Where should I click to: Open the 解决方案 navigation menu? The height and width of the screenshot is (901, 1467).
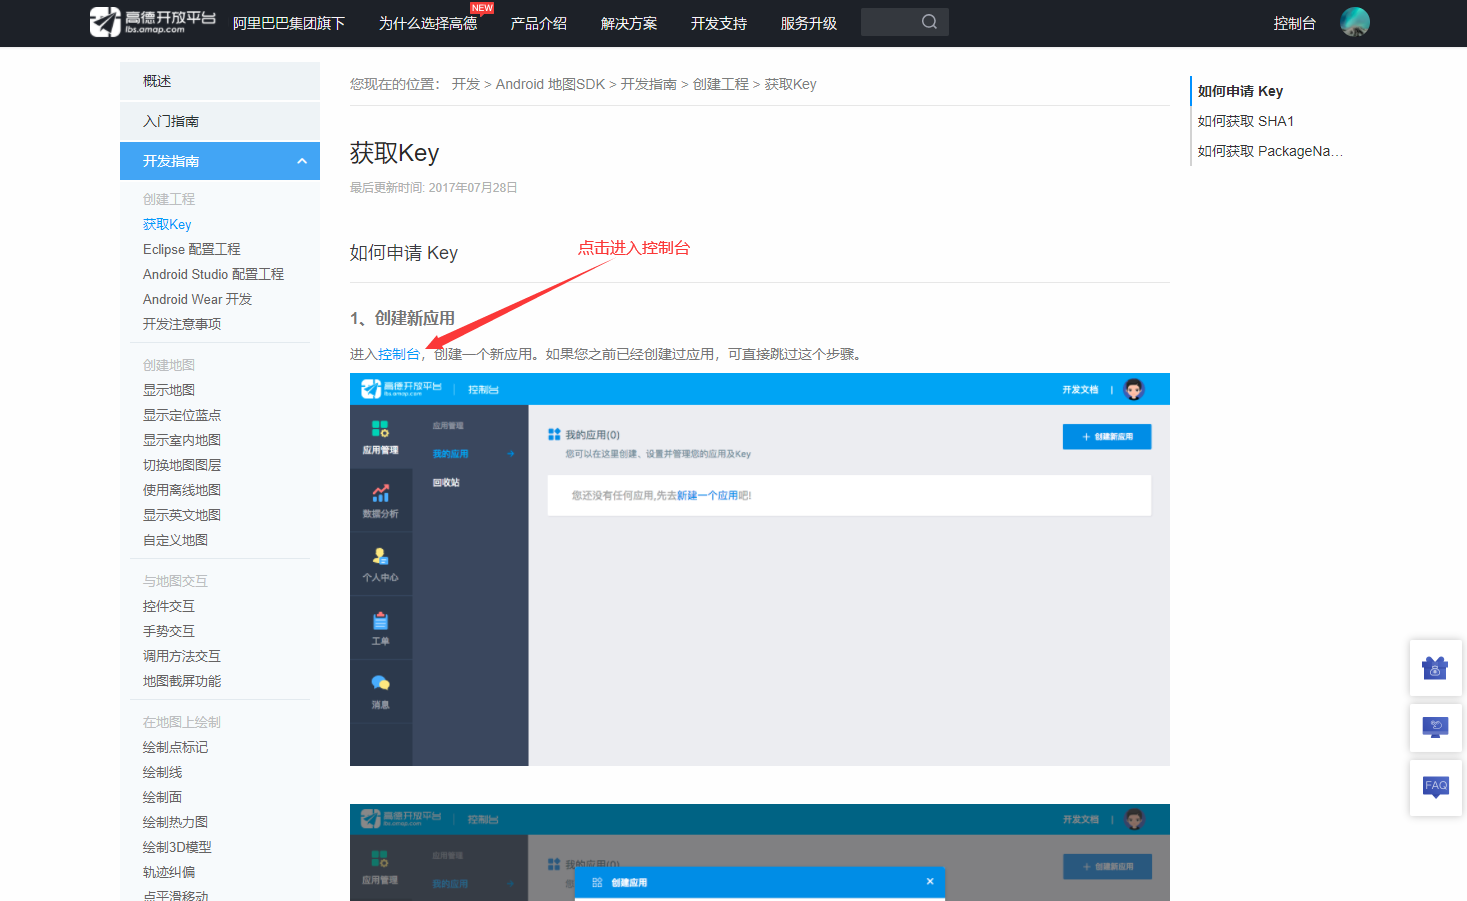[628, 23]
